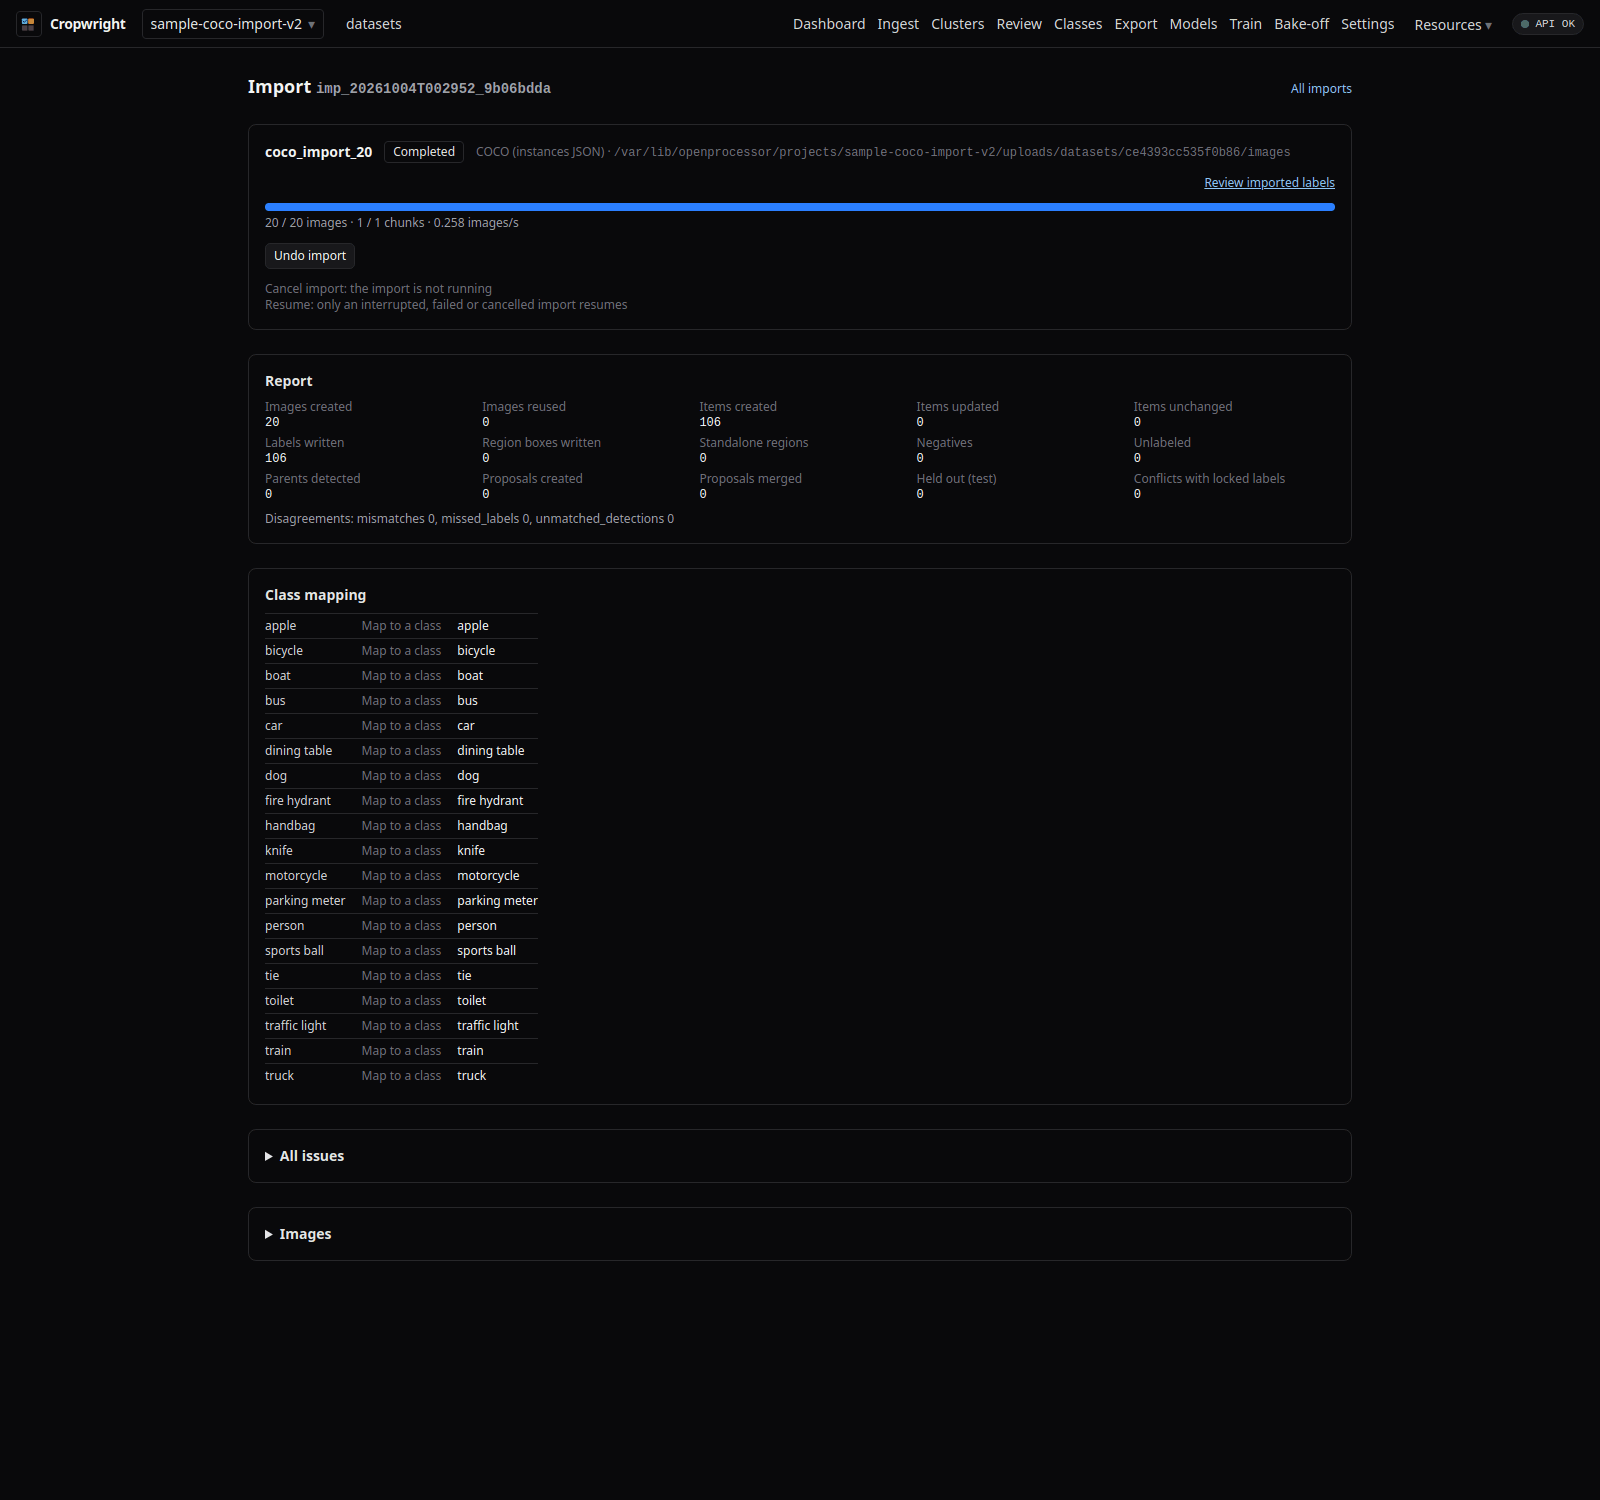The height and width of the screenshot is (1500, 1600).
Task: Expand the Images section
Action: coord(298,1234)
